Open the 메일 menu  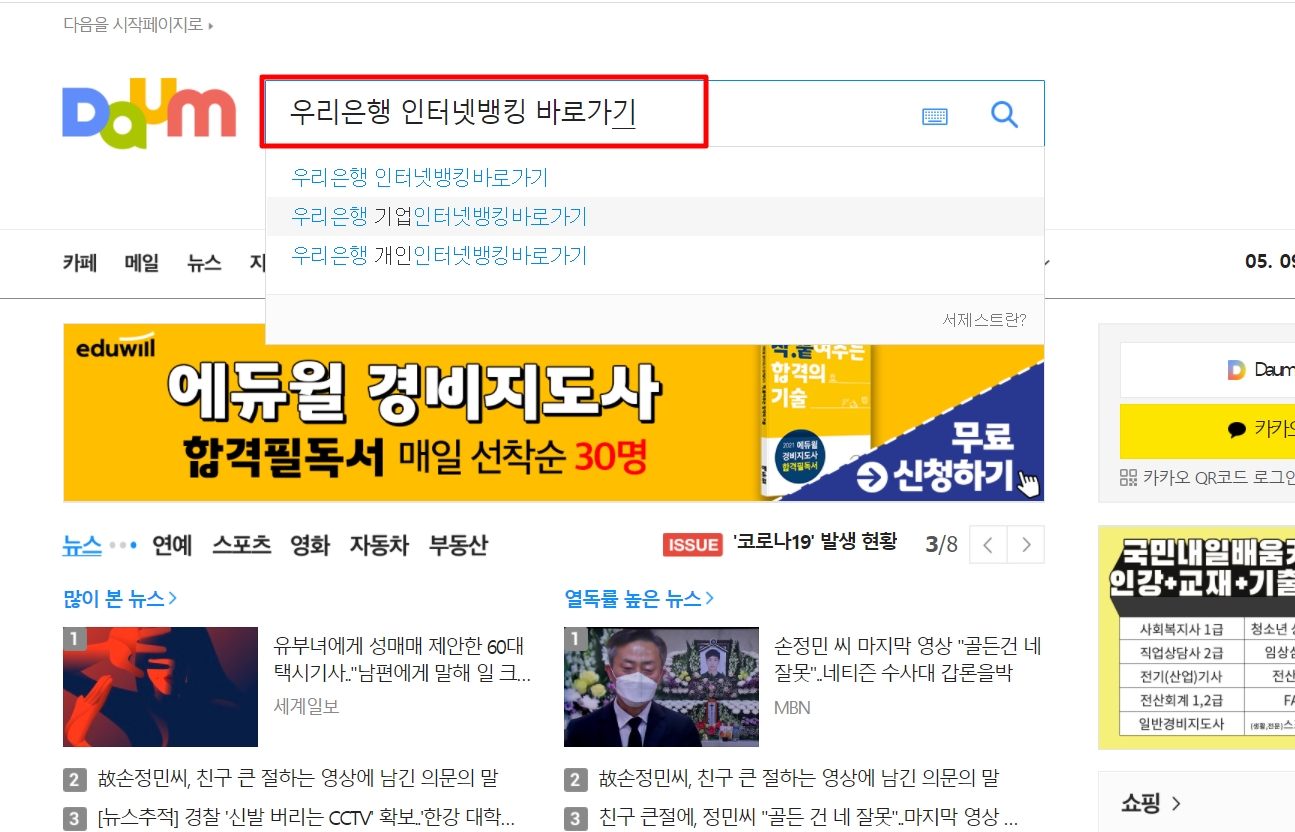pos(142,263)
